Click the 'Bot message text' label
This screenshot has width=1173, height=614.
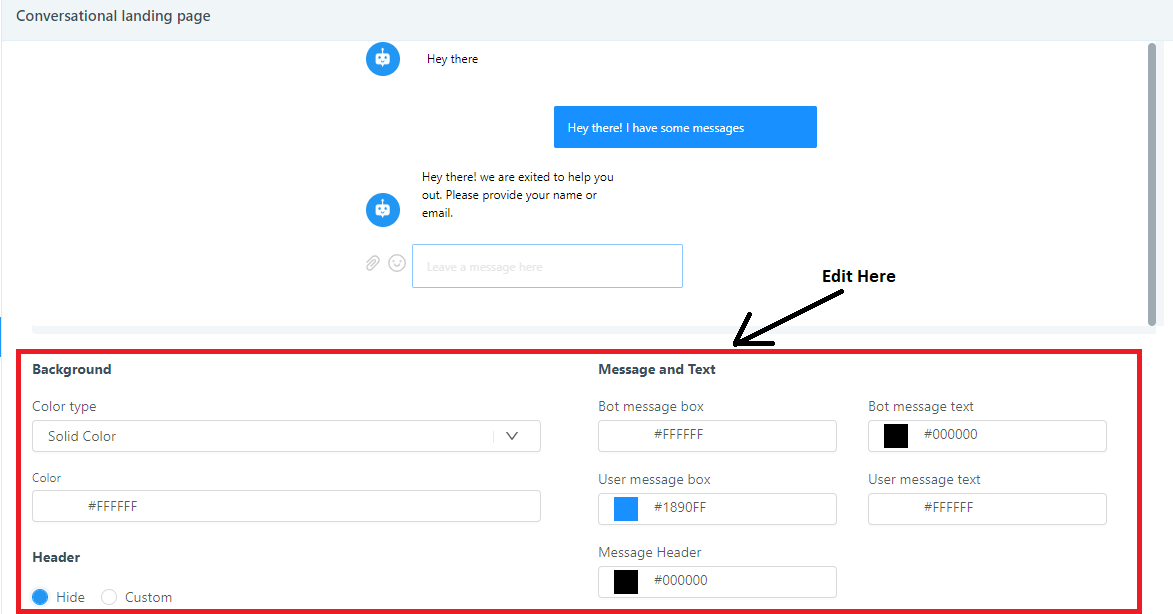(921, 407)
